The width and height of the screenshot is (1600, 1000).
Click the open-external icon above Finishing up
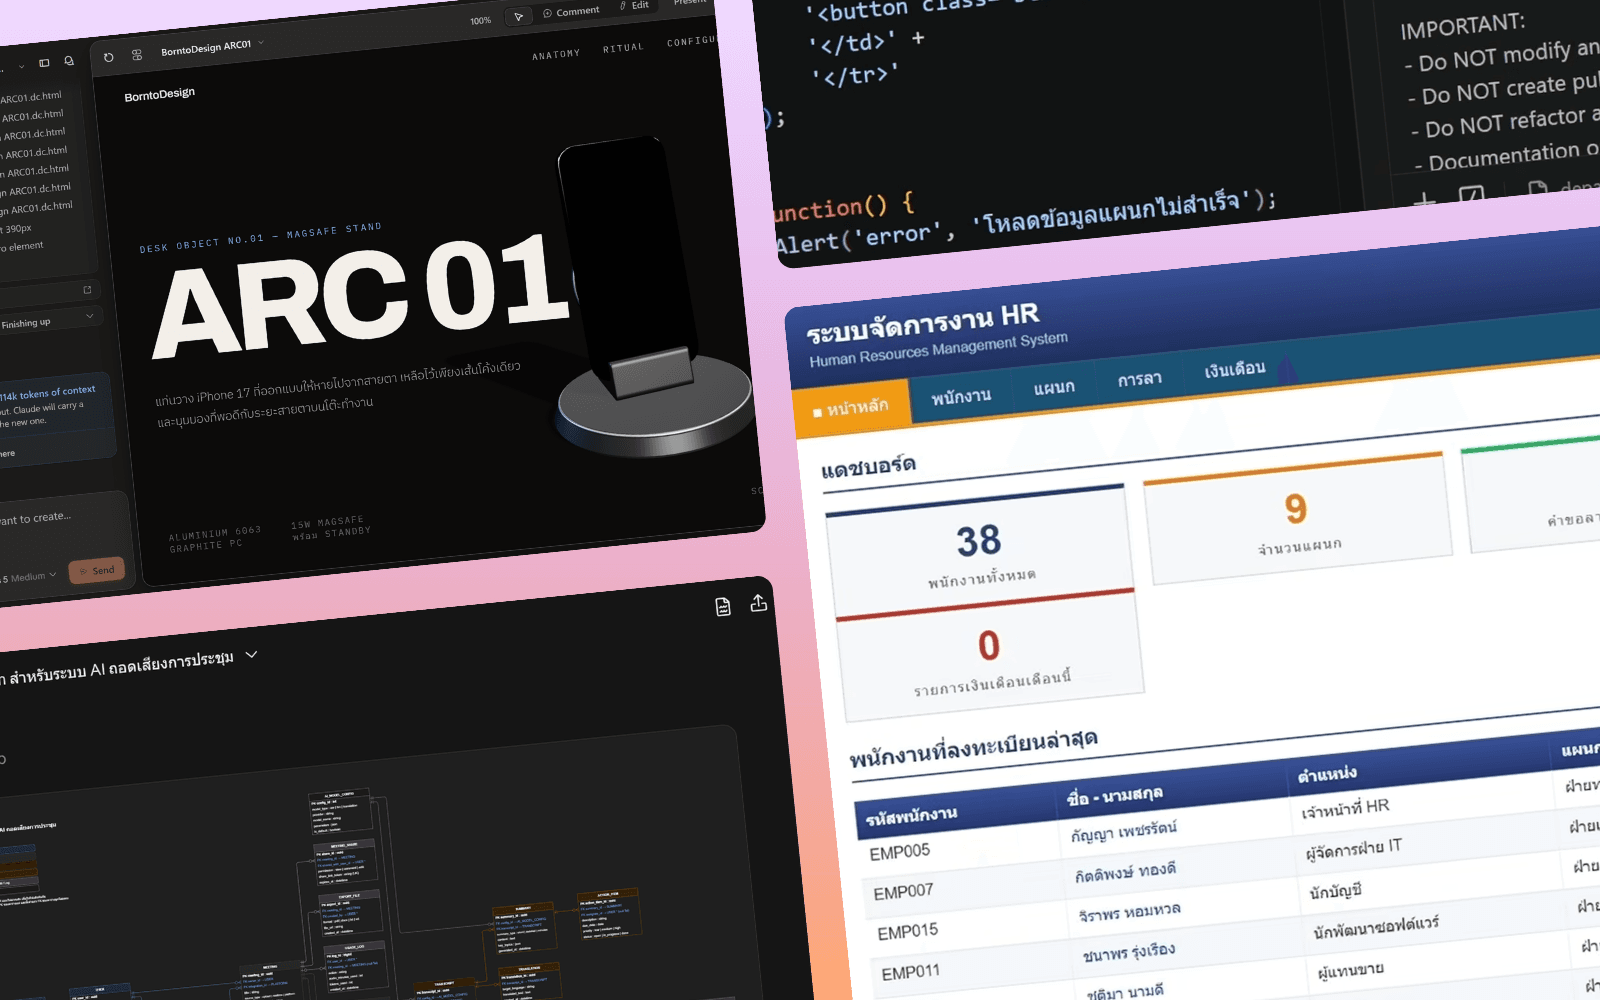pyautogui.click(x=87, y=290)
